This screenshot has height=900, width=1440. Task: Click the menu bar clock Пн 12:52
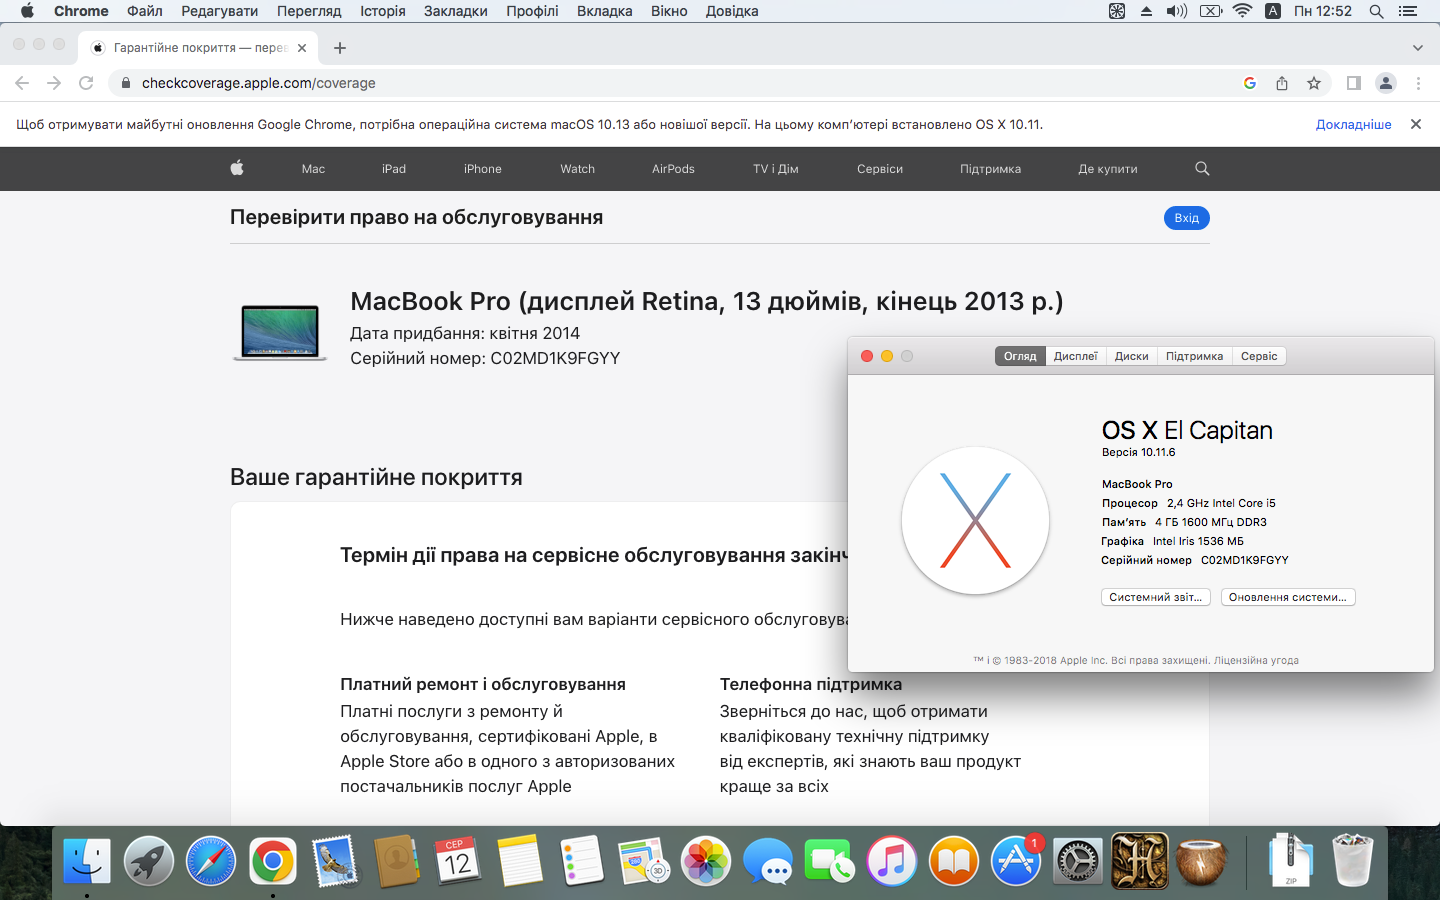click(1322, 11)
